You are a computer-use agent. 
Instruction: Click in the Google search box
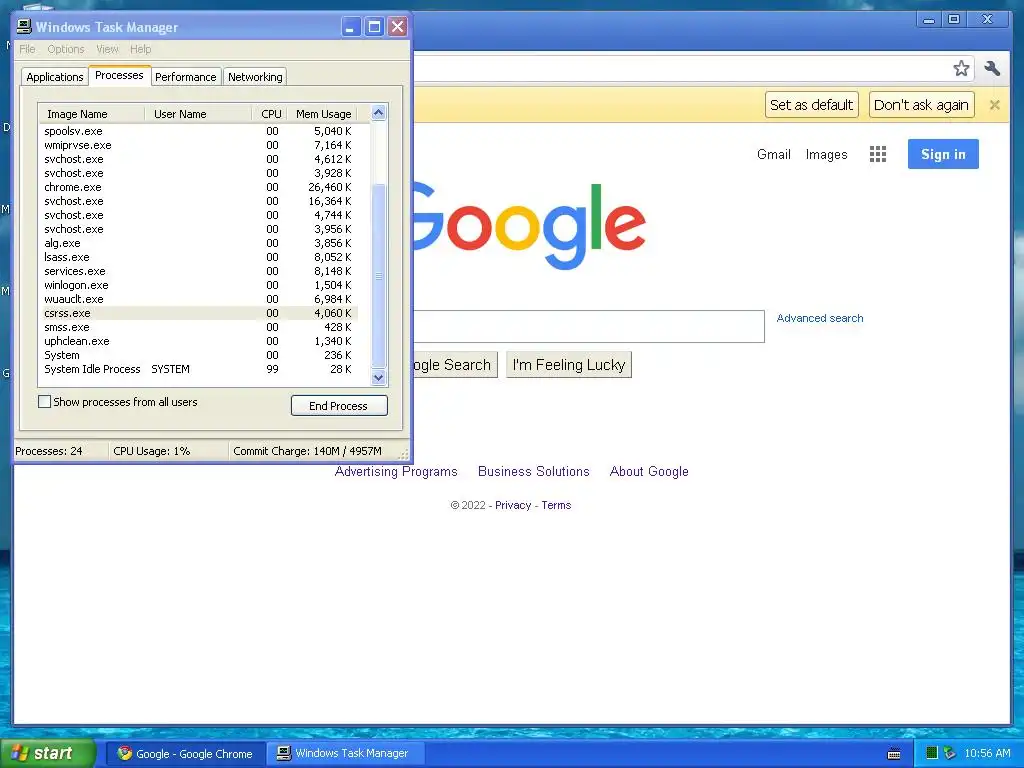pos(588,327)
